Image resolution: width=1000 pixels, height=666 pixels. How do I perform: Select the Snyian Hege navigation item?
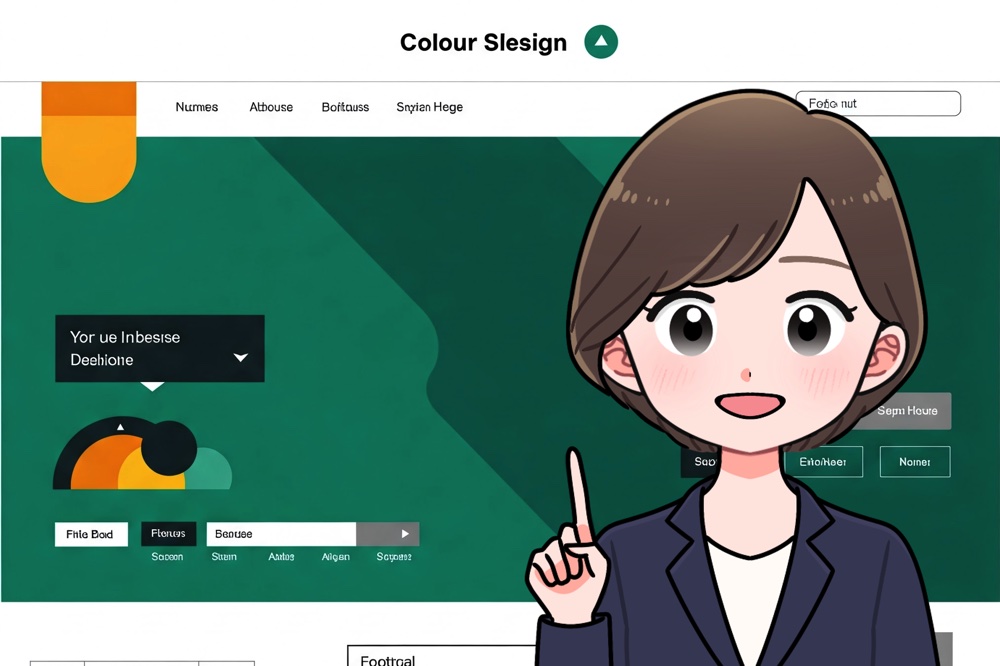tap(429, 107)
